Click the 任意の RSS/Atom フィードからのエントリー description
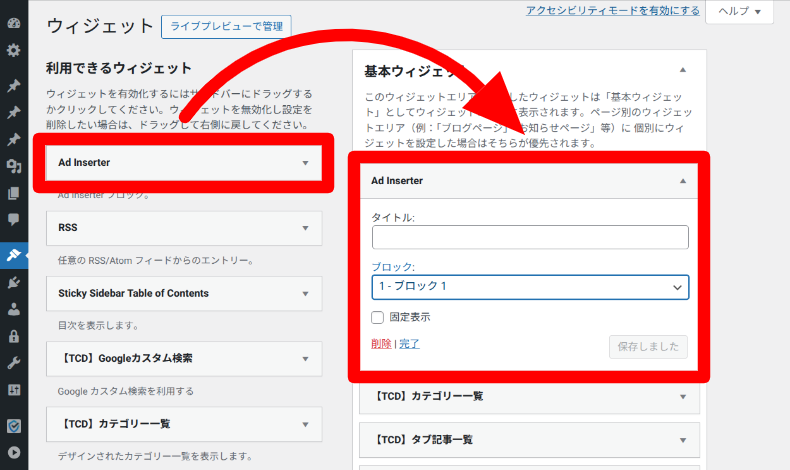Viewport: 790px width, 470px height. [x=156, y=260]
